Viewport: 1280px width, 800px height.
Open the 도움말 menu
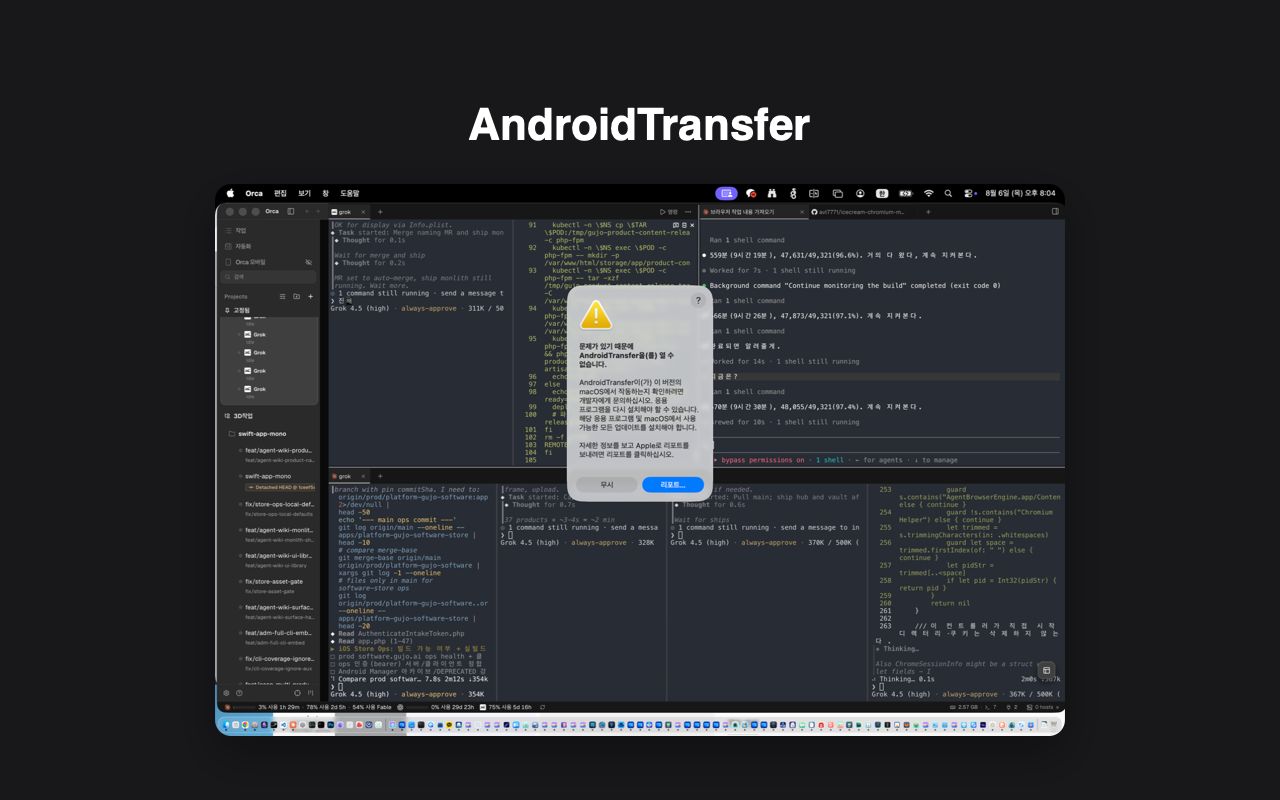tap(349, 193)
